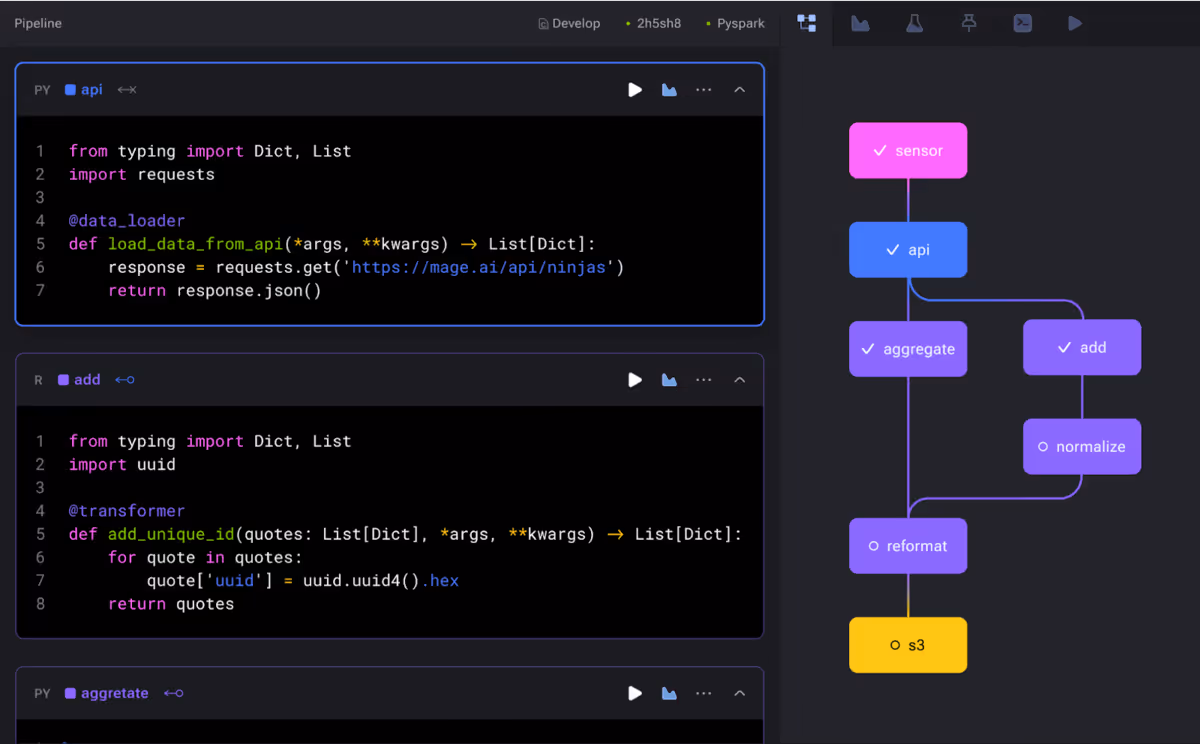Viewport: 1200px width, 744px height.
Task: Click 'for quote in quotes:' code line
Action: (205, 557)
